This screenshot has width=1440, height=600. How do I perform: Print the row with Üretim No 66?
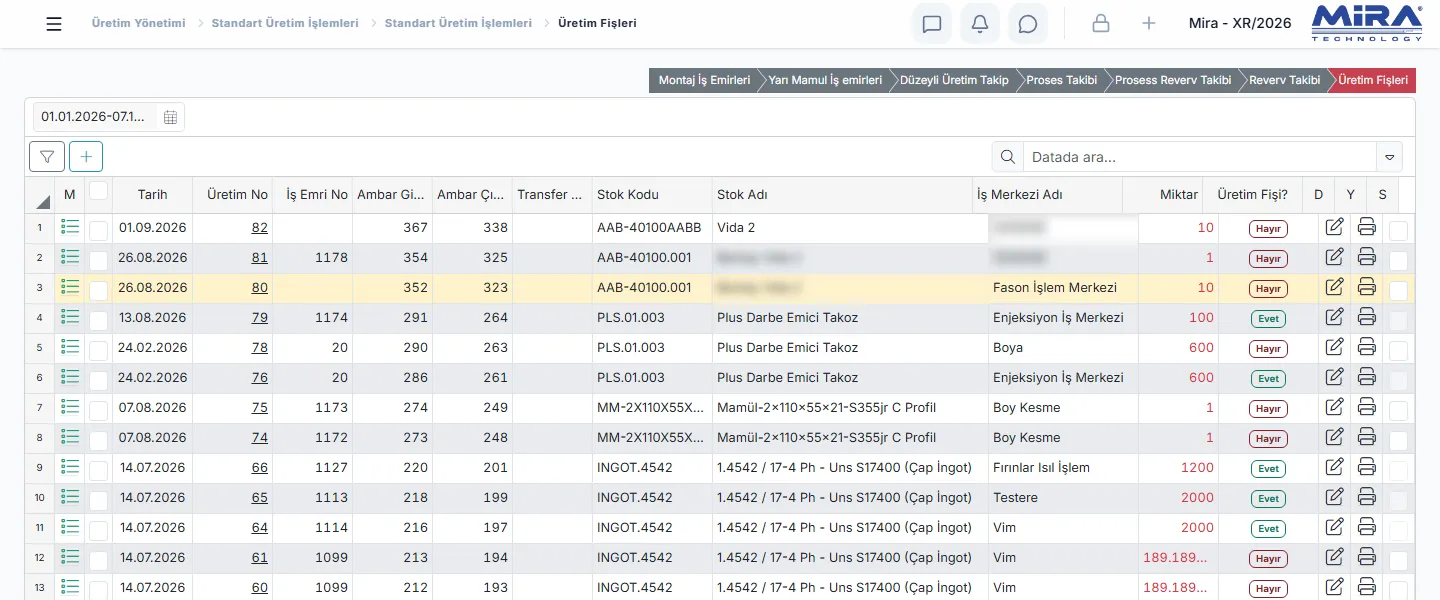[1367, 467]
